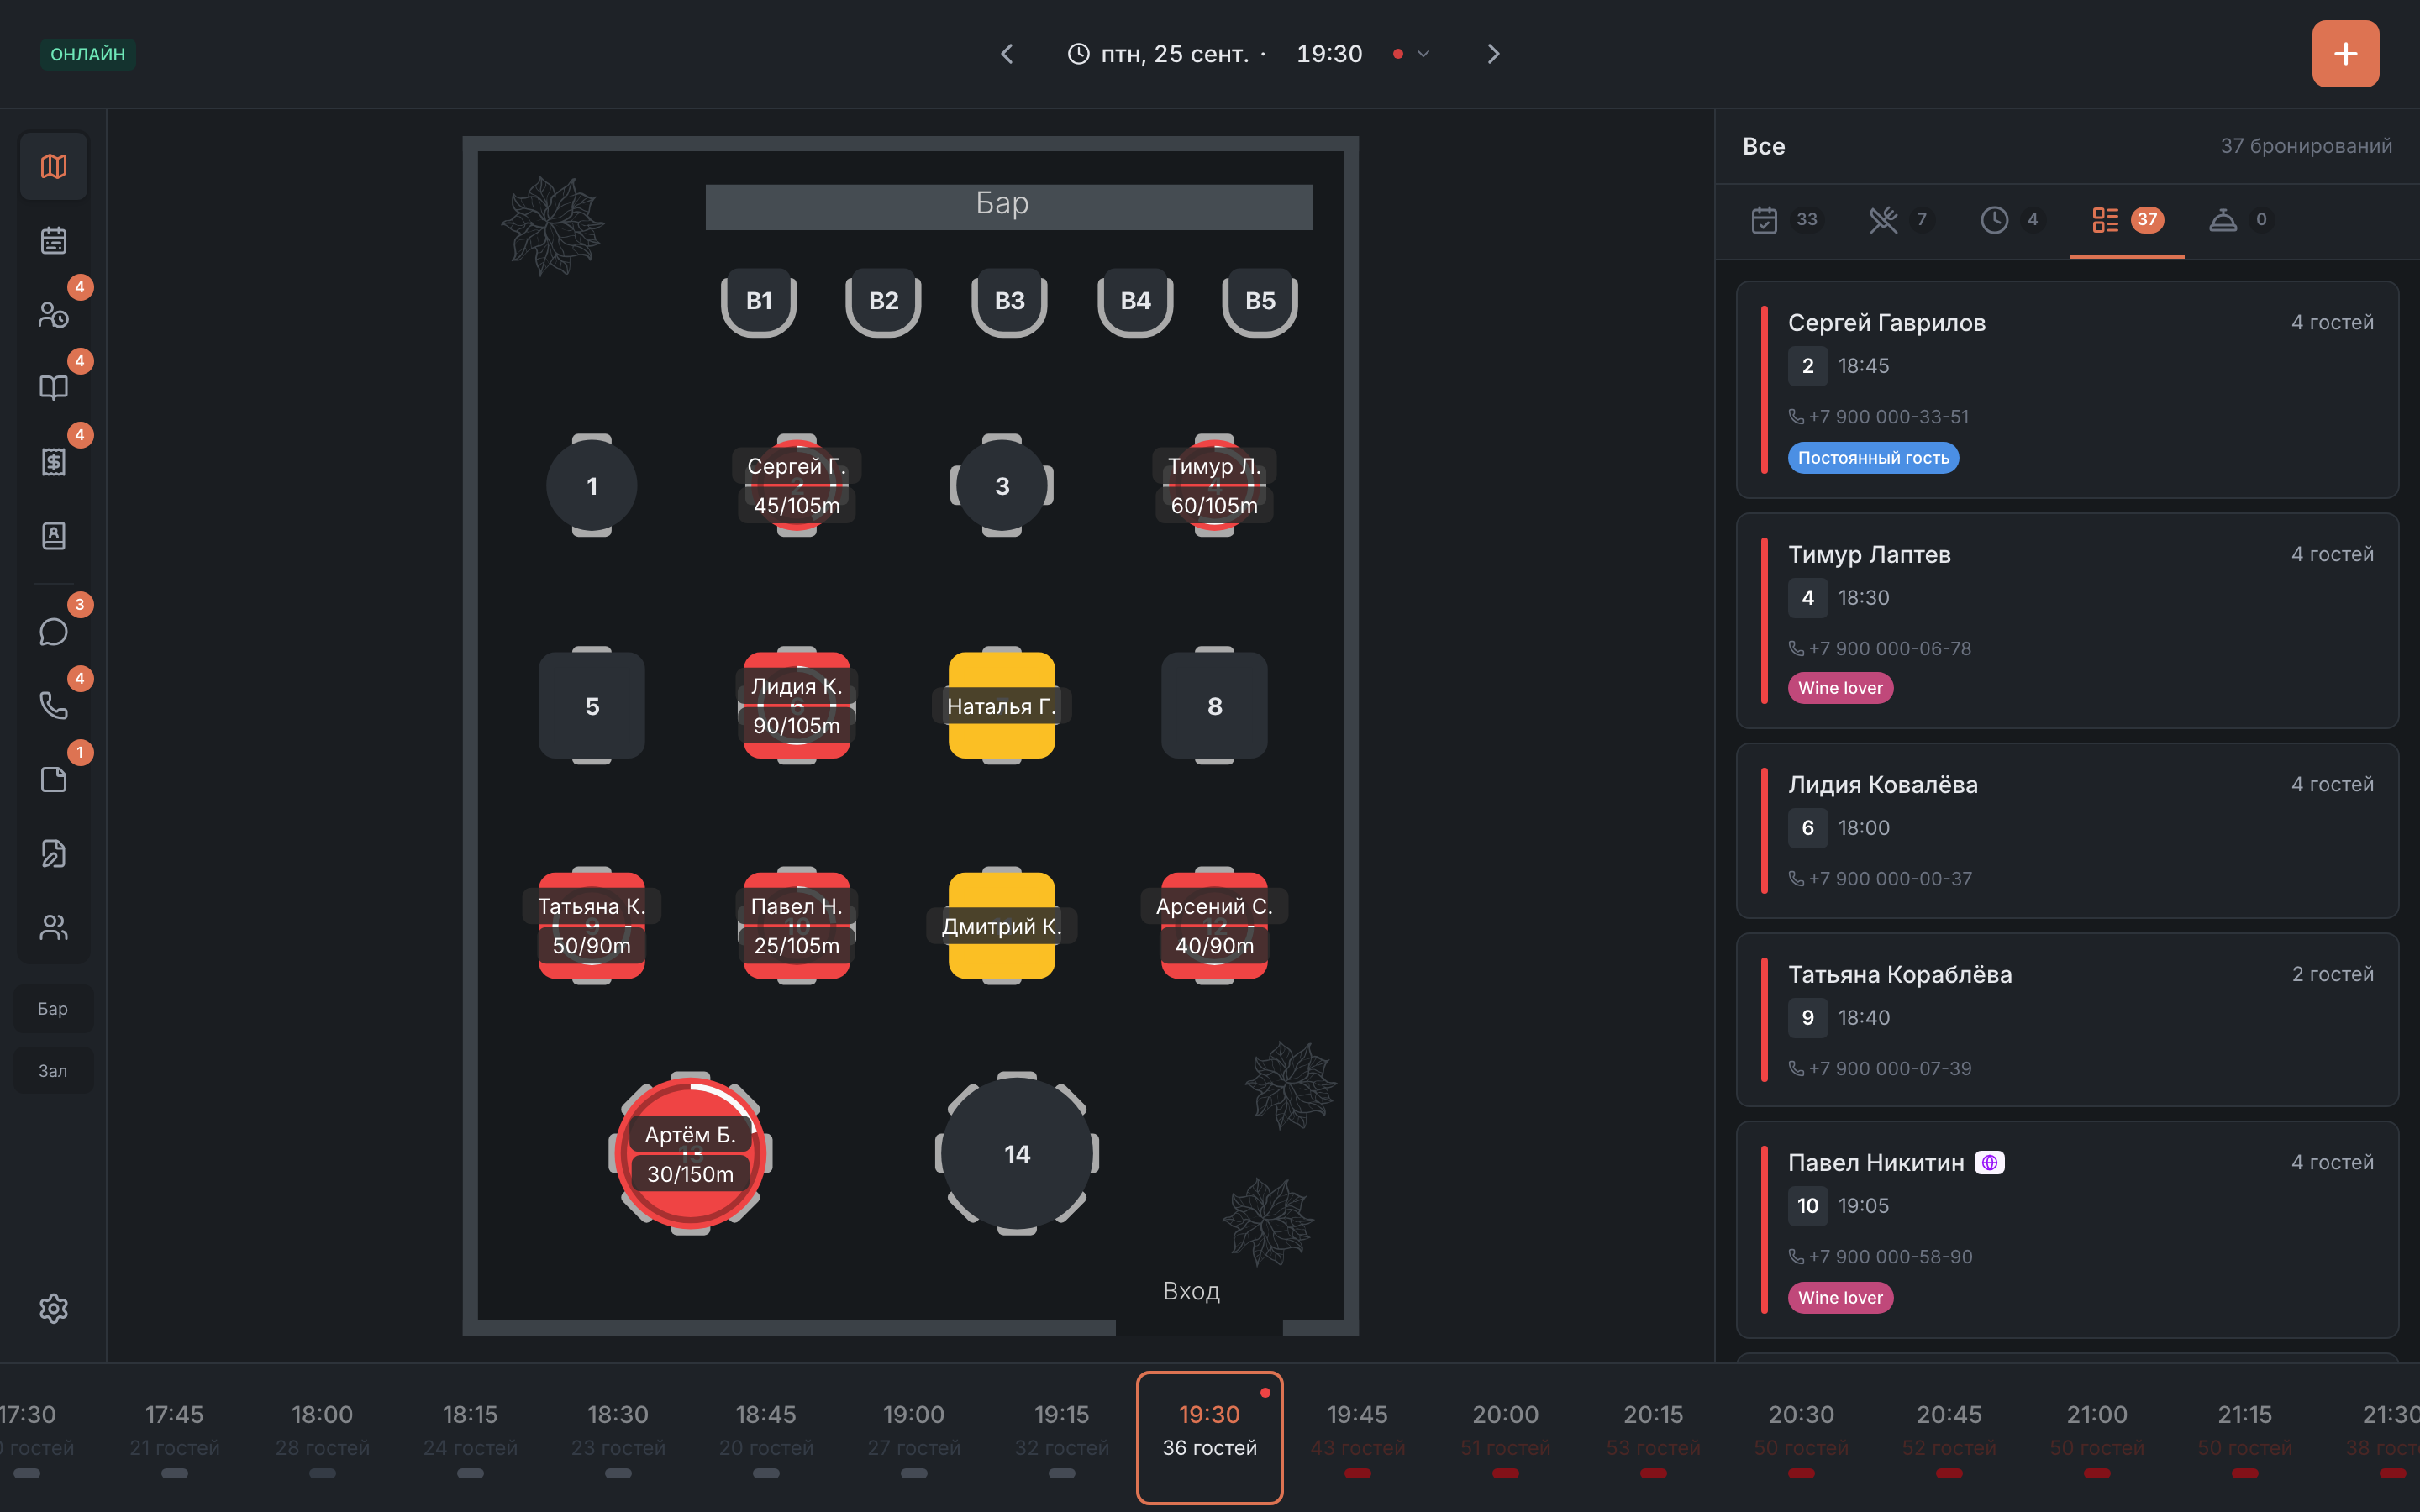
Task: Open the floor map view icon
Action: coord(53,166)
